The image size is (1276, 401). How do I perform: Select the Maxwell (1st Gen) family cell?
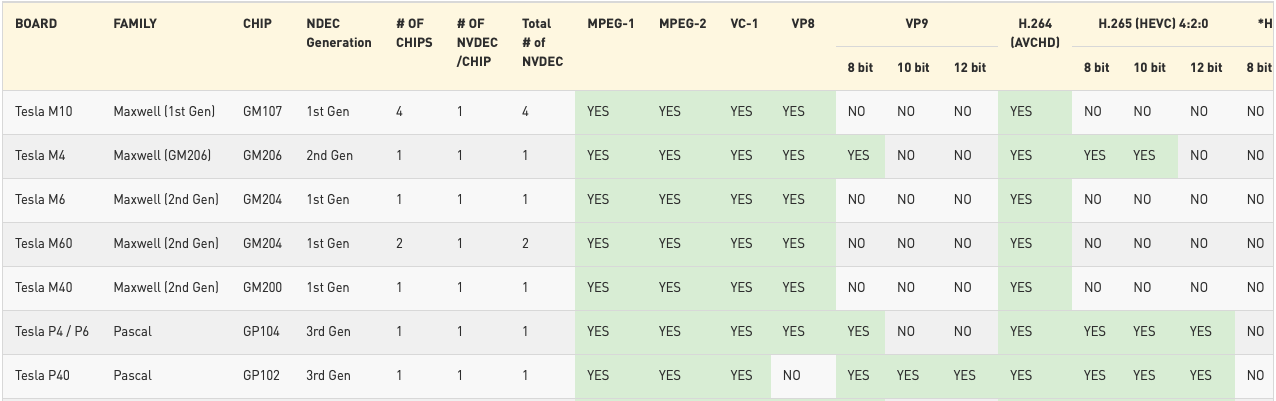(164, 111)
